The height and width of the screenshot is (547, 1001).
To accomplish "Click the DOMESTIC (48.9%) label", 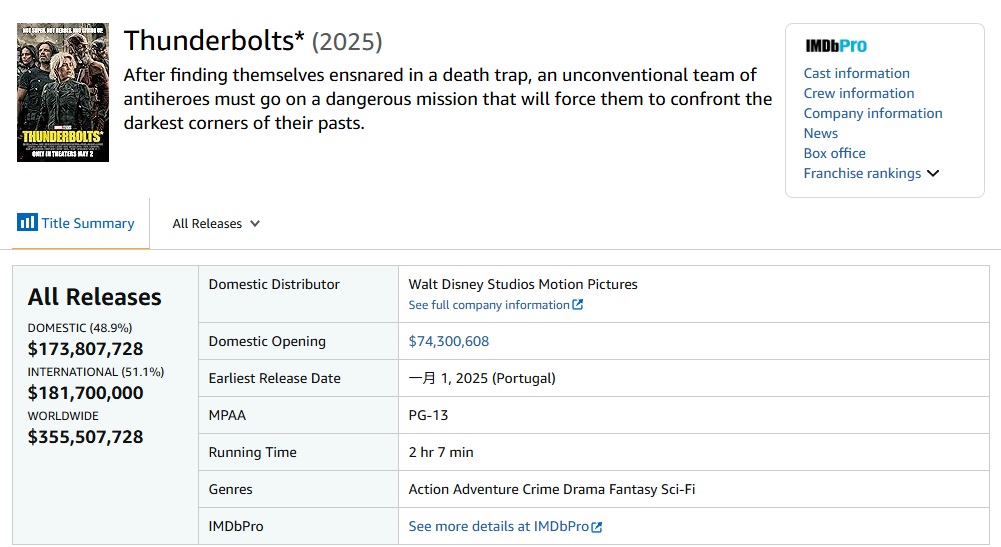I will (x=80, y=328).
